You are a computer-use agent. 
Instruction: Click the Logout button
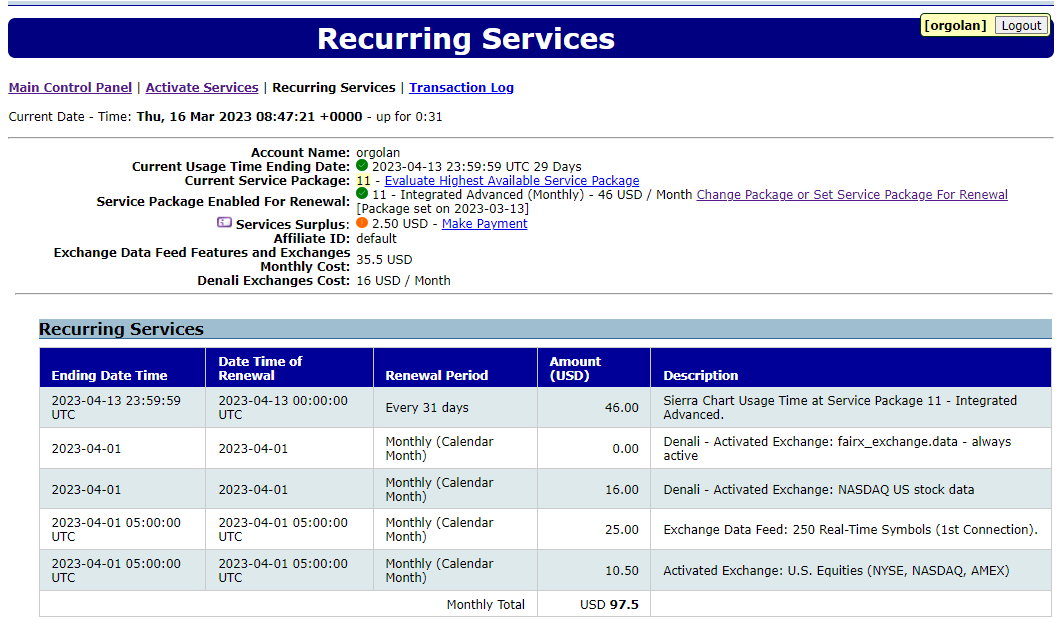click(x=1021, y=26)
